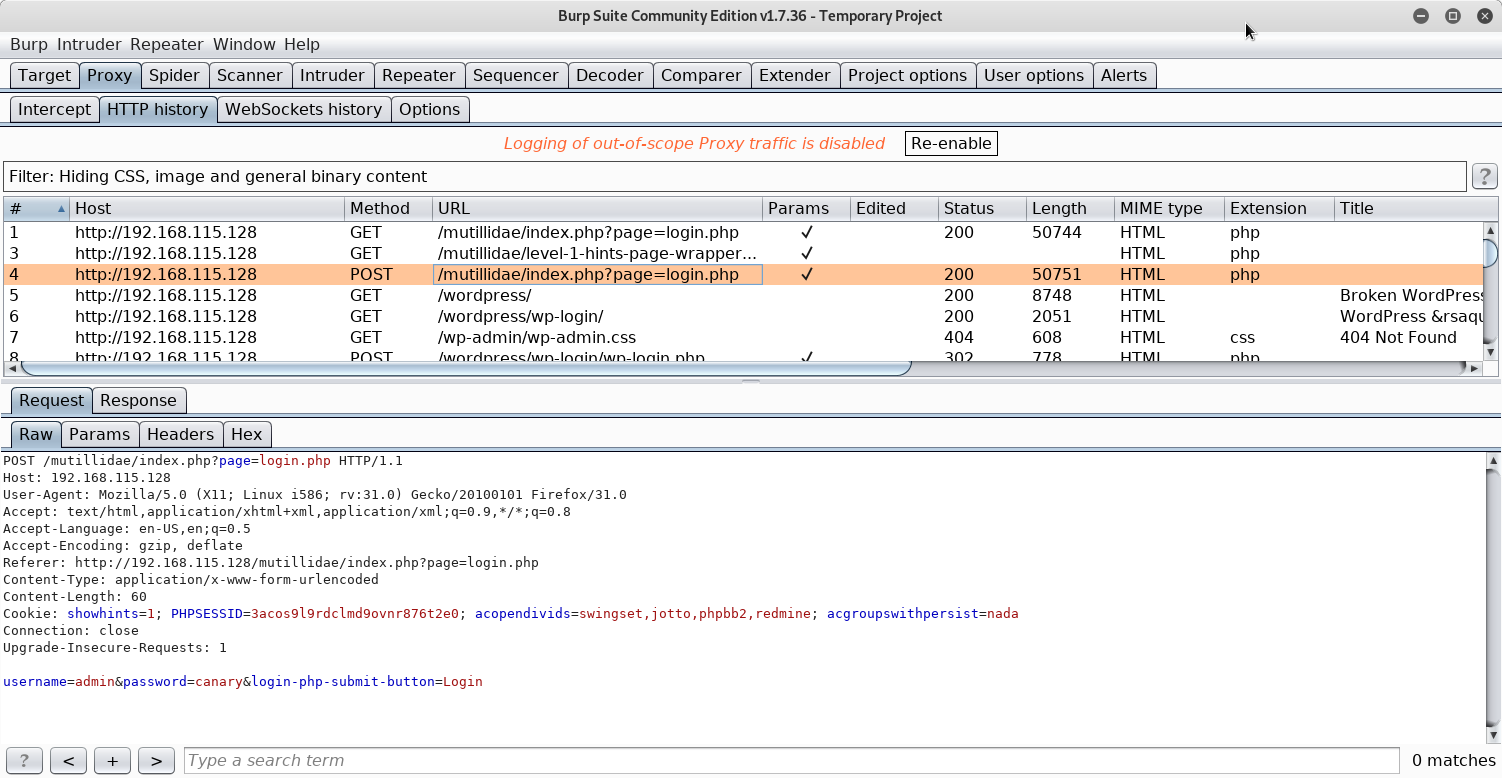The image size is (1502, 778).
Task: Click the Broken WordPress title cell
Action: pos(1411,296)
